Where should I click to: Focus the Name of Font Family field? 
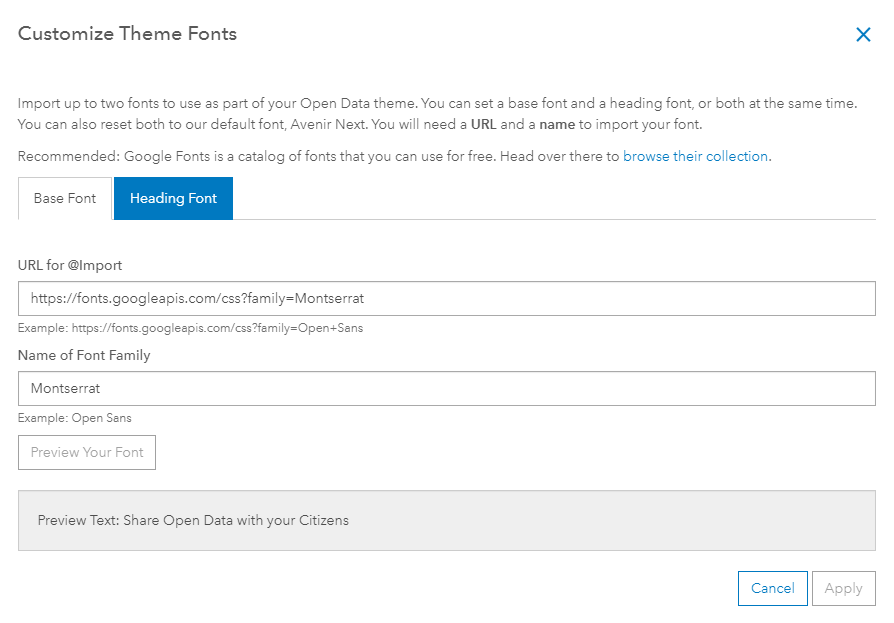click(x=446, y=388)
